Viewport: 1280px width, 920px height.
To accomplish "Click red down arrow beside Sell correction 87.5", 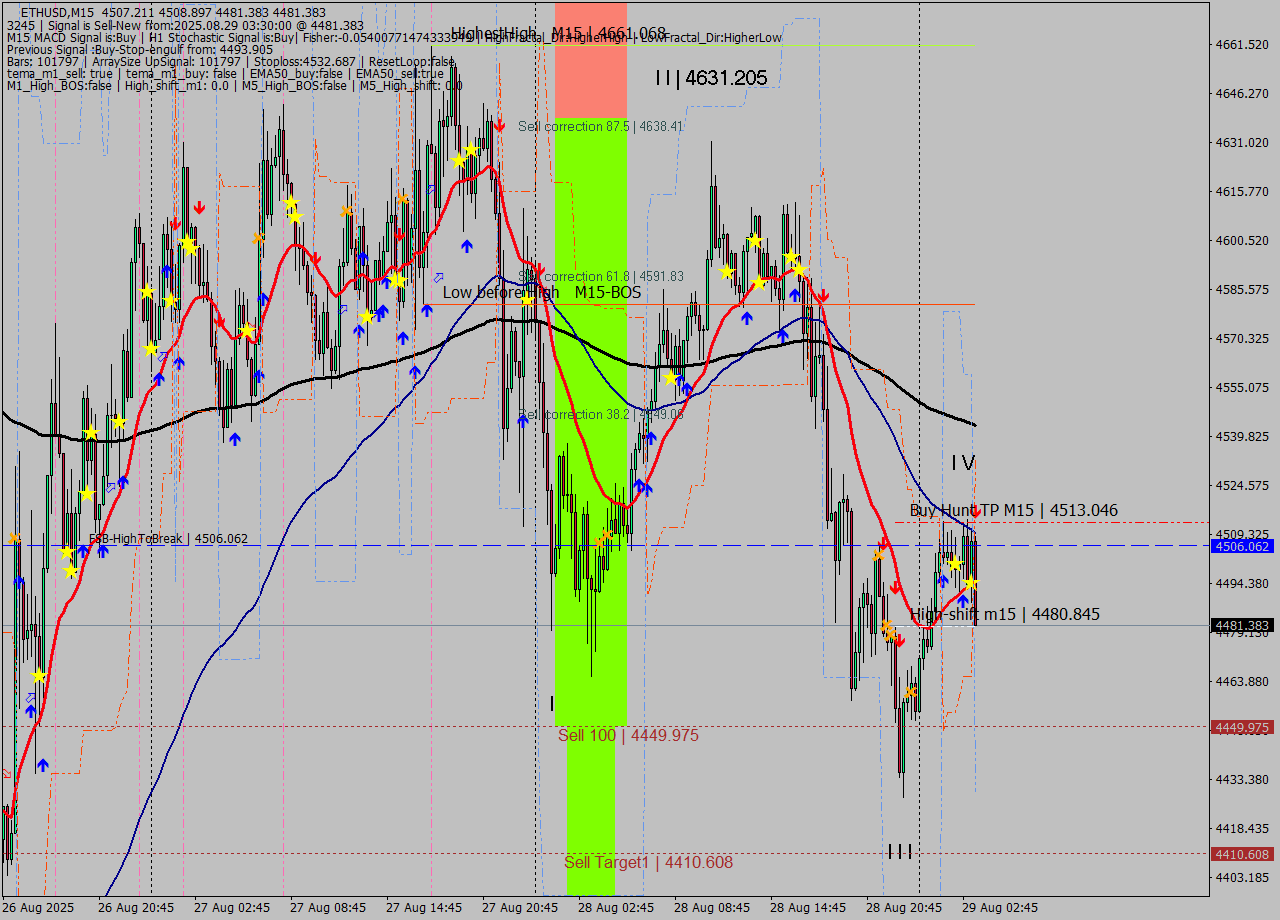I will coord(499,125).
